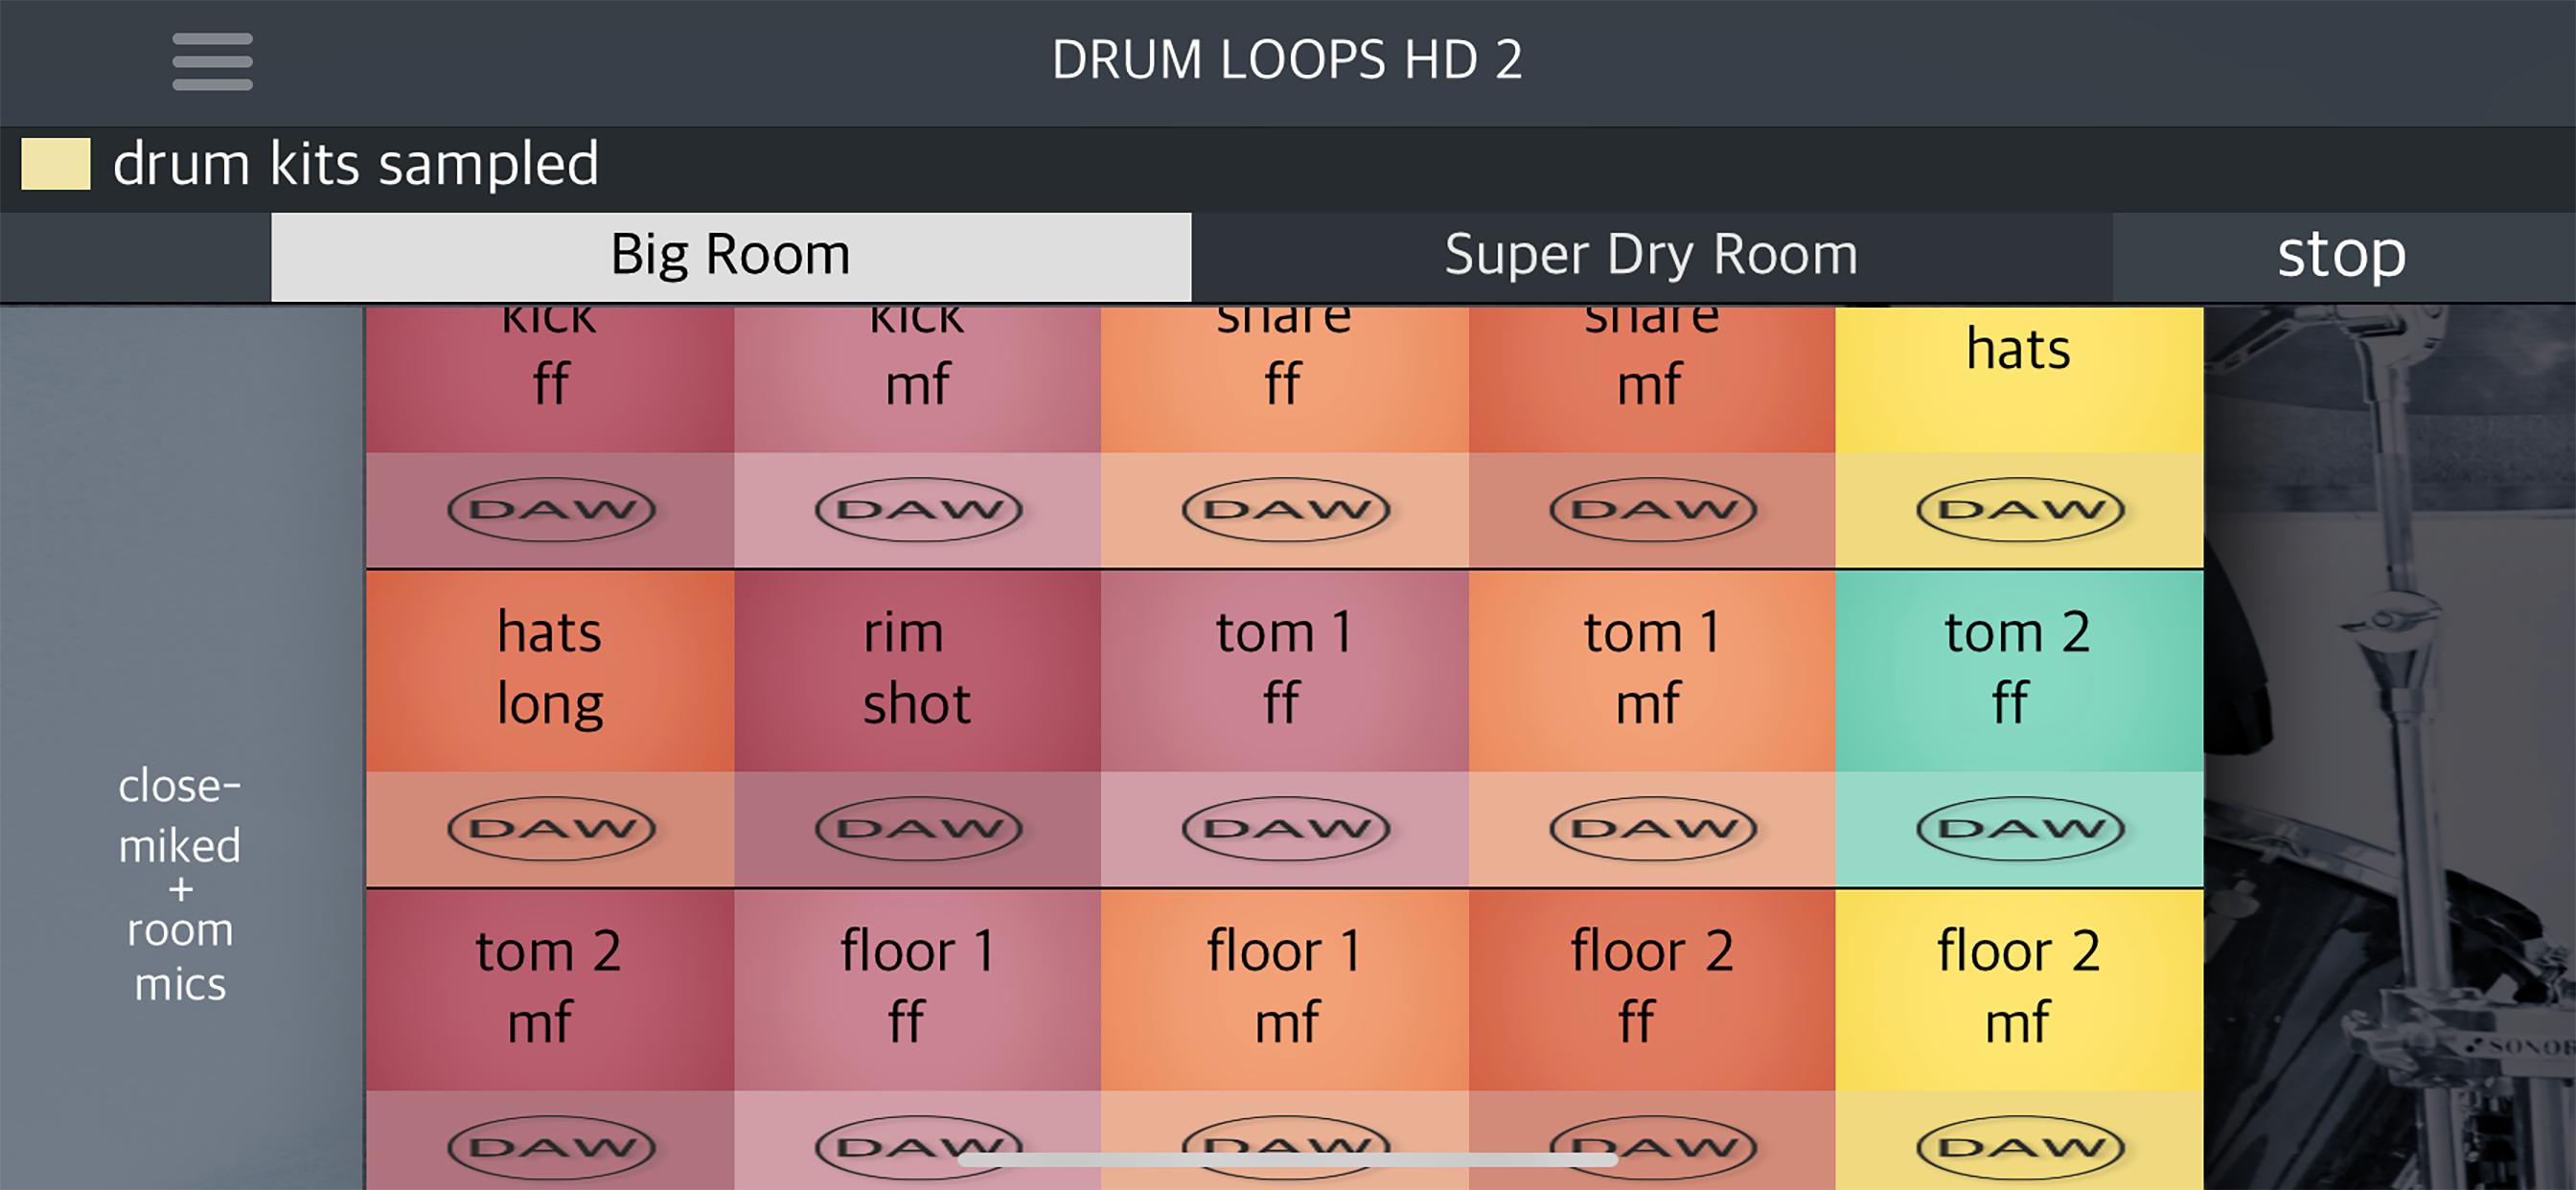
Task: Click the DAW icon under floor 2 mf
Action: [2020, 1146]
